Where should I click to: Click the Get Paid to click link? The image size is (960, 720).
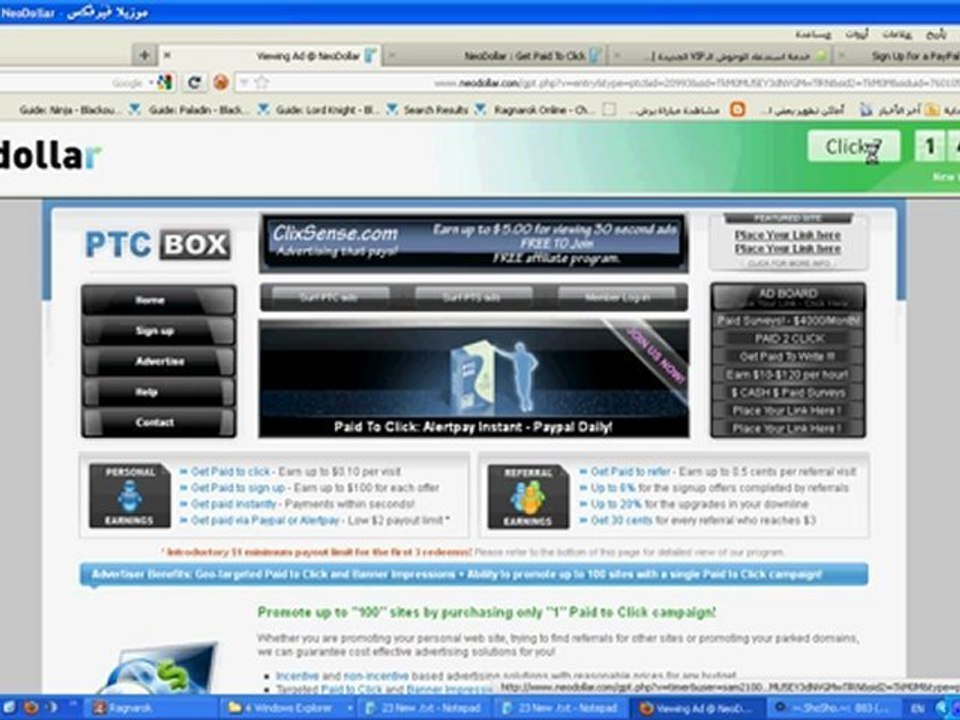pyautogui.click(x=230, y=471)
